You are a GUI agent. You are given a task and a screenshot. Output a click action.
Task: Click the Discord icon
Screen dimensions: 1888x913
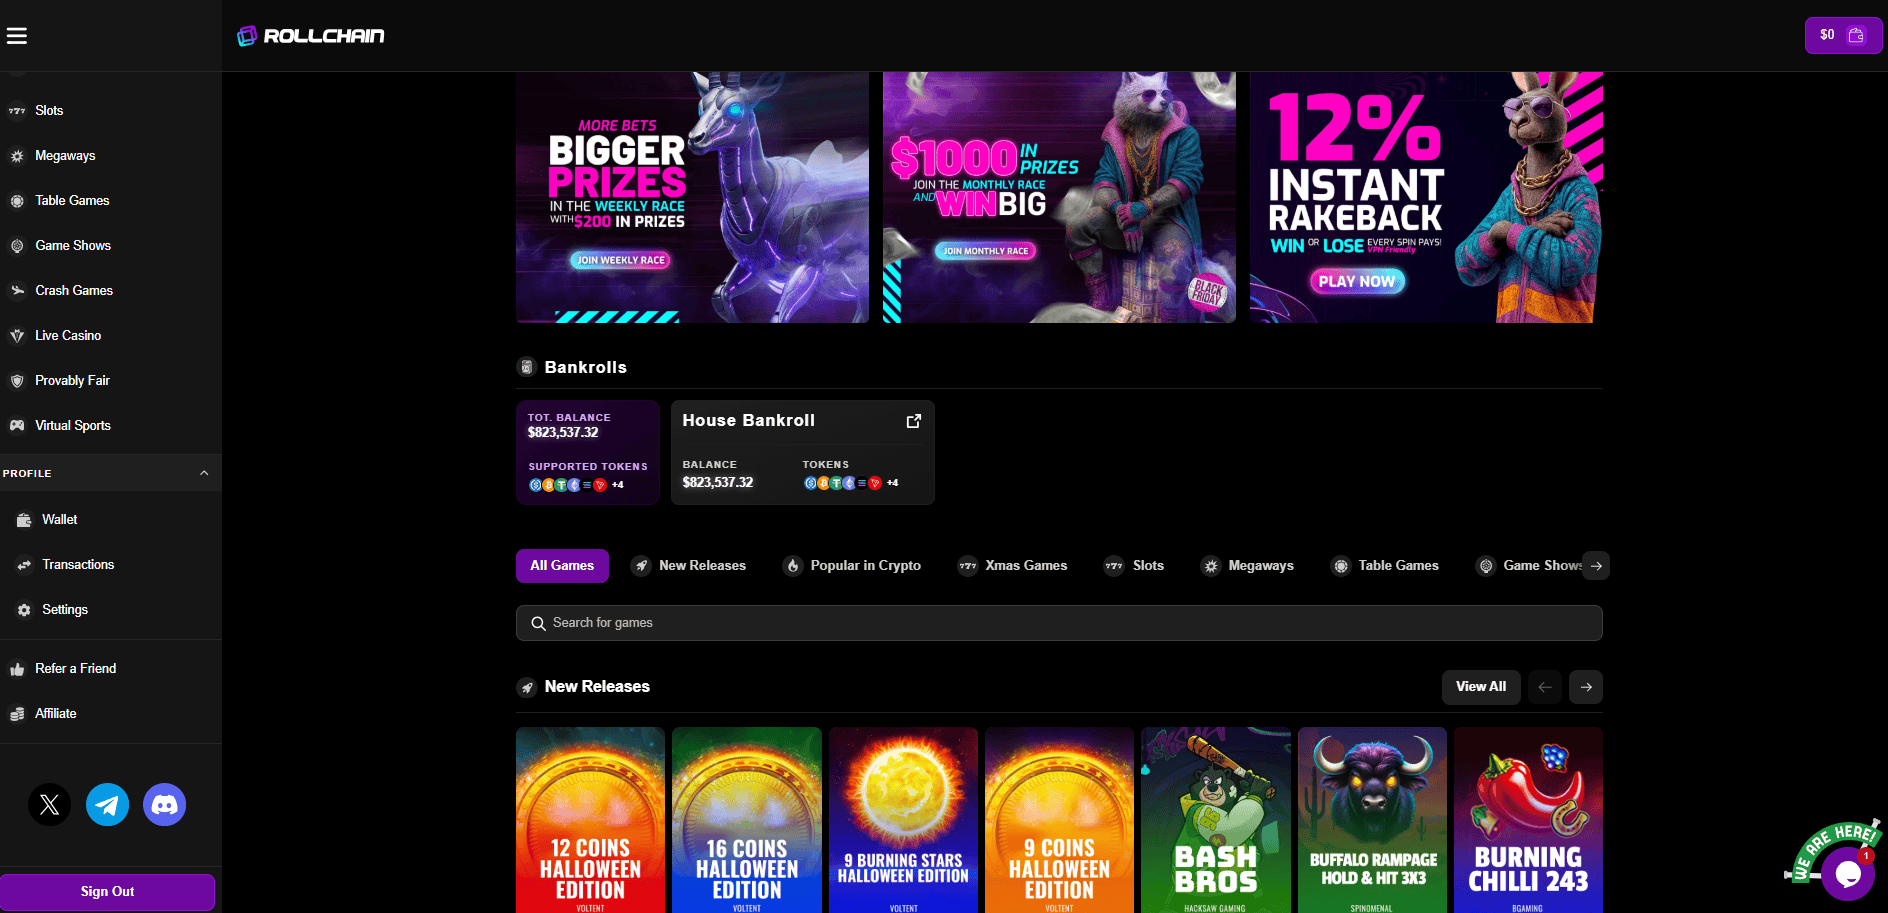(164, 804)
